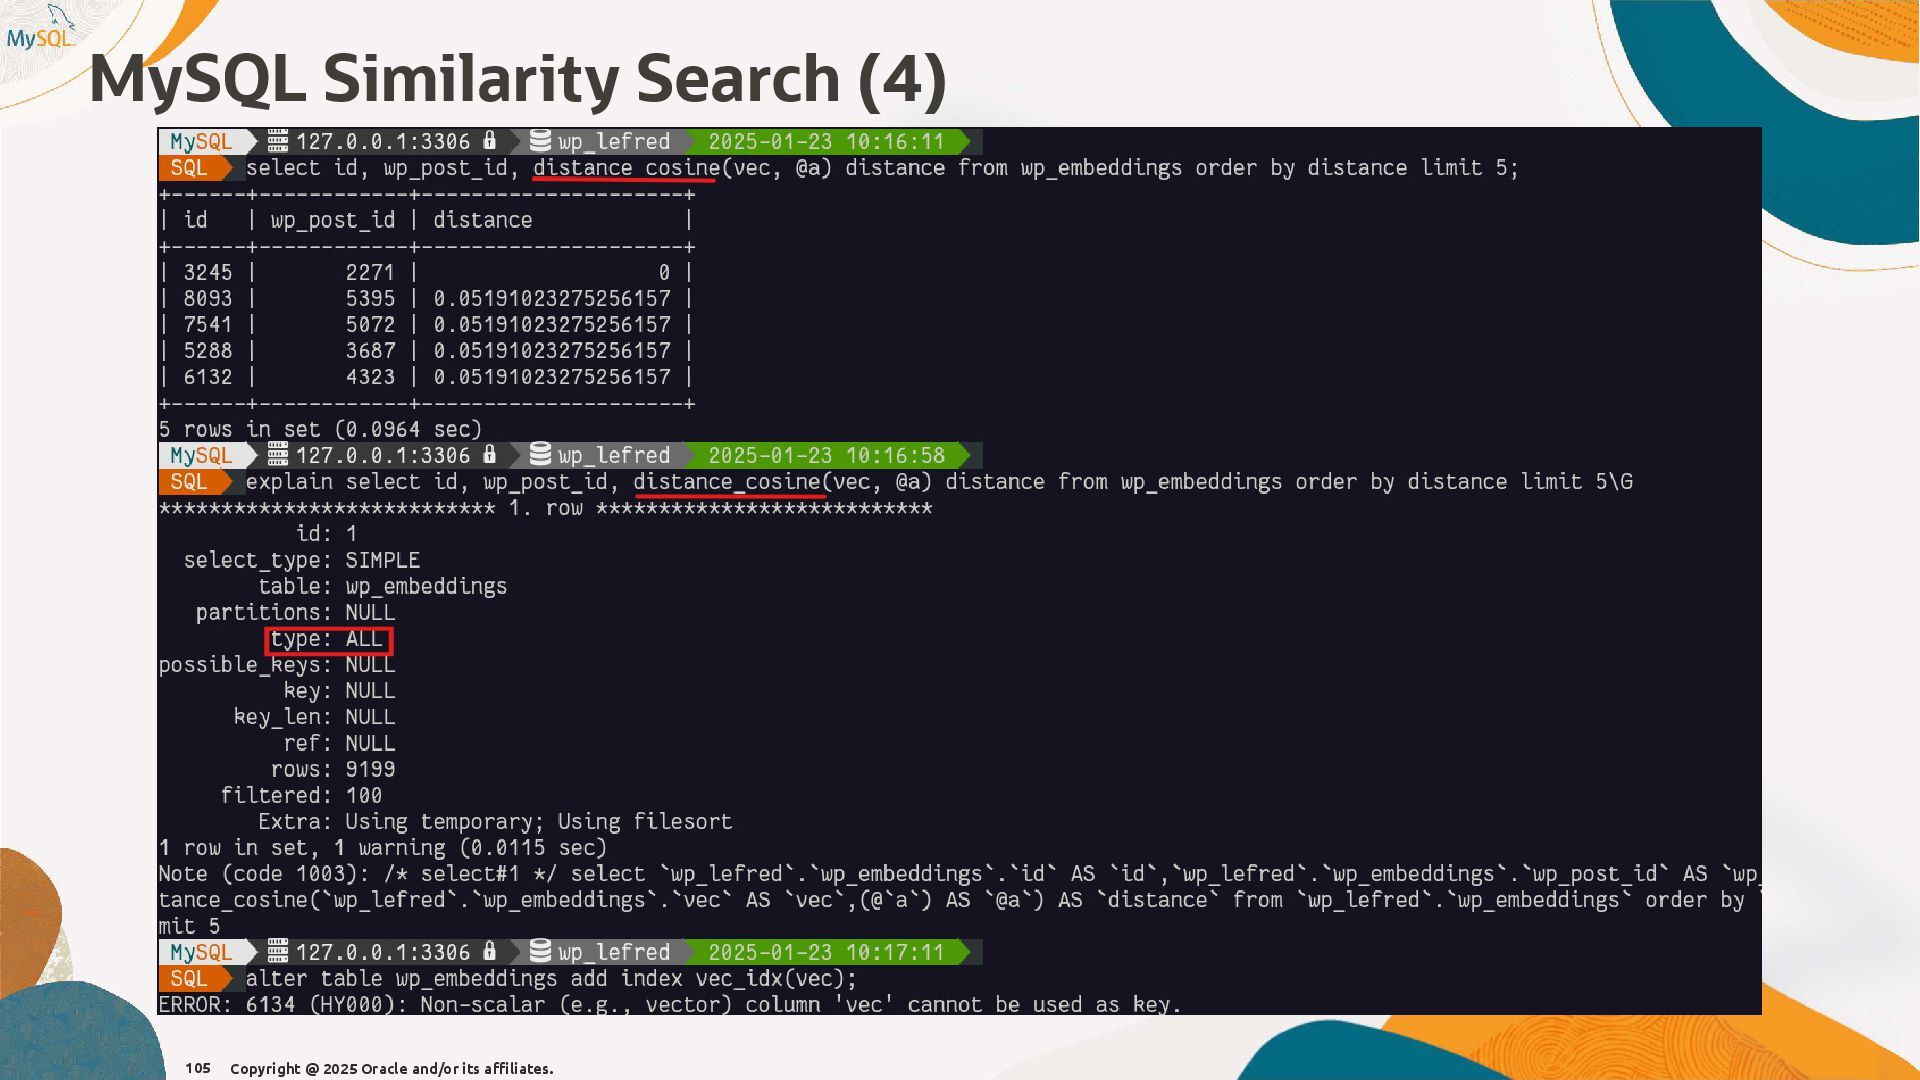Image resolution: width=1920 pixels, height=1080 pixels.
Task: Click the first orange SQL prompt badge
Action: tap(189, 168)
